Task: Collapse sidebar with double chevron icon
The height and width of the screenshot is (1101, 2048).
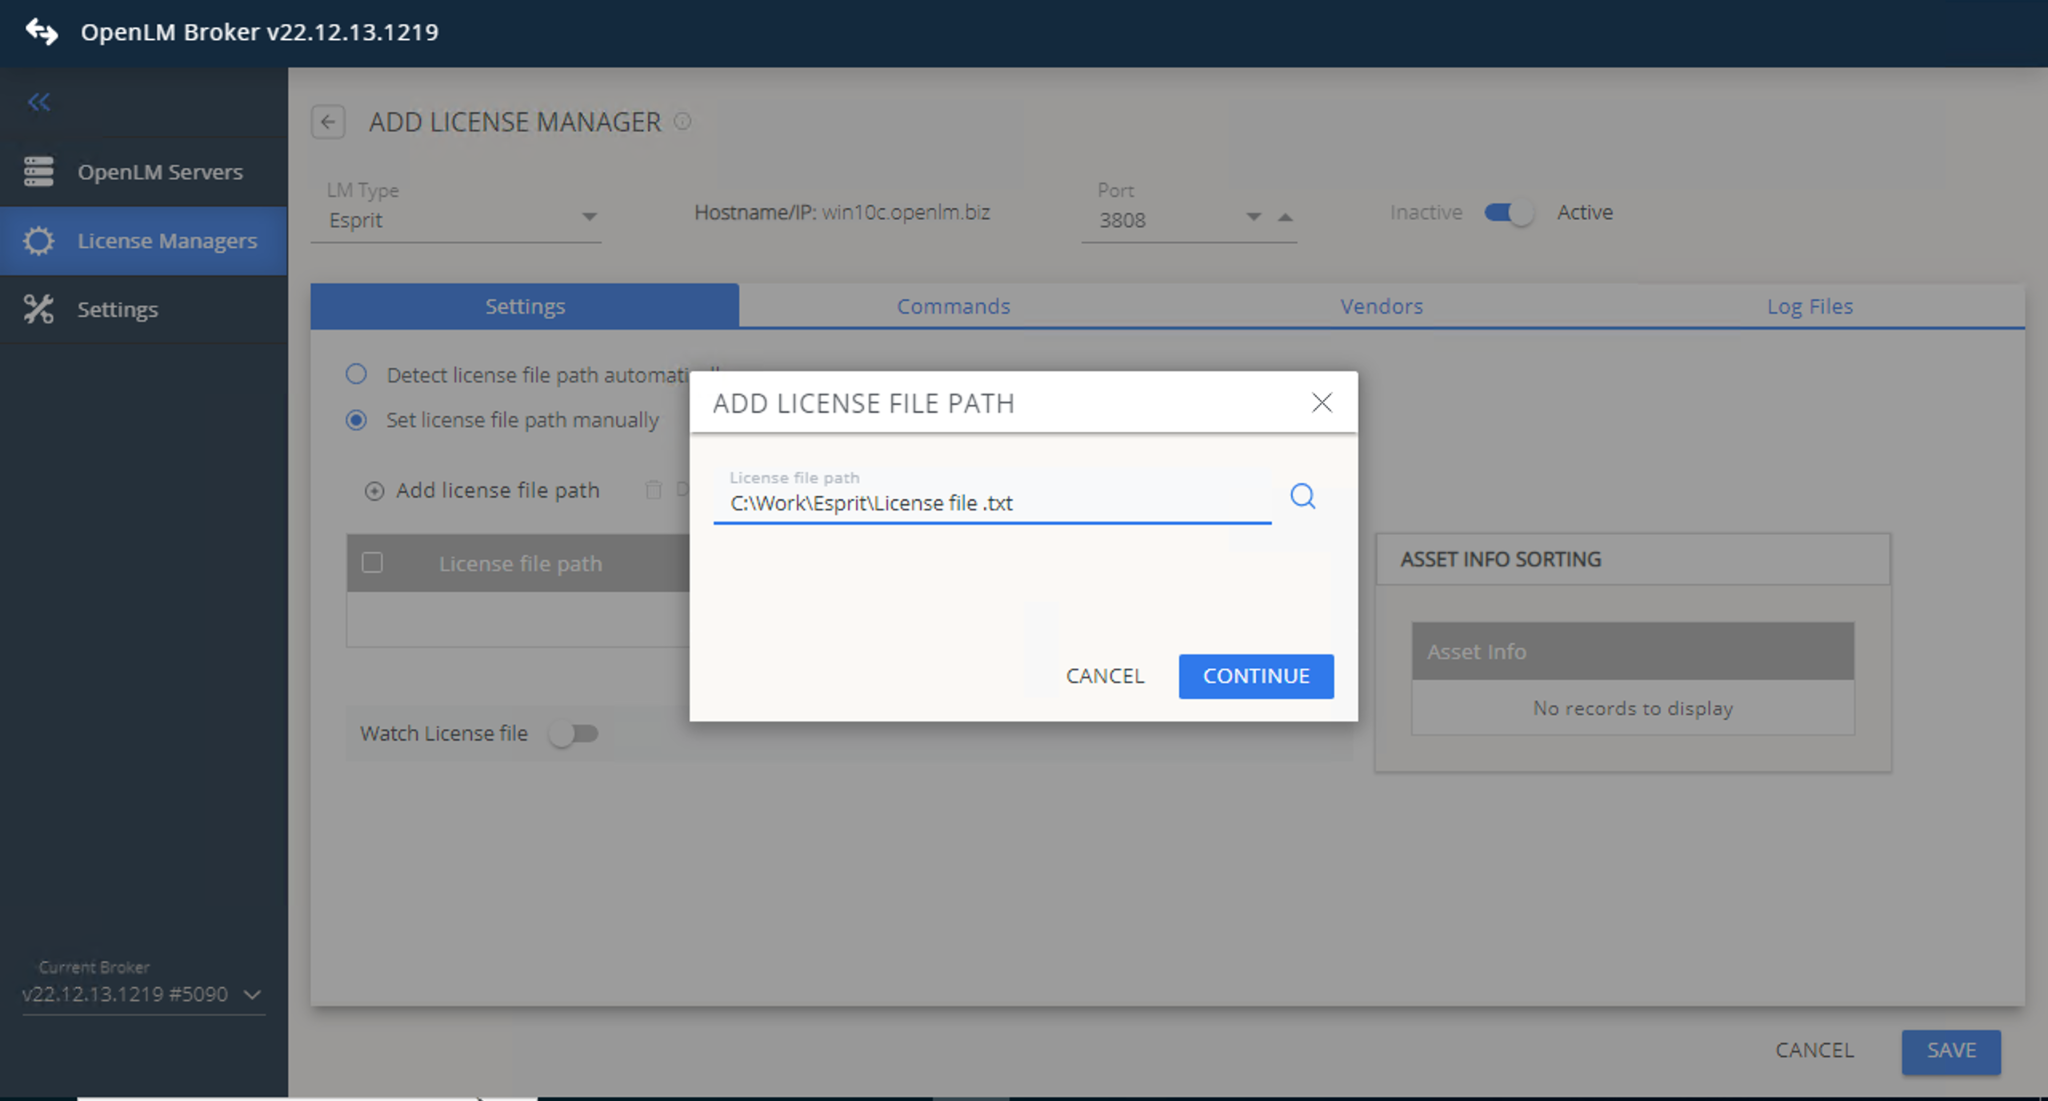Action: pyautogui.click(x=39, y=102)
